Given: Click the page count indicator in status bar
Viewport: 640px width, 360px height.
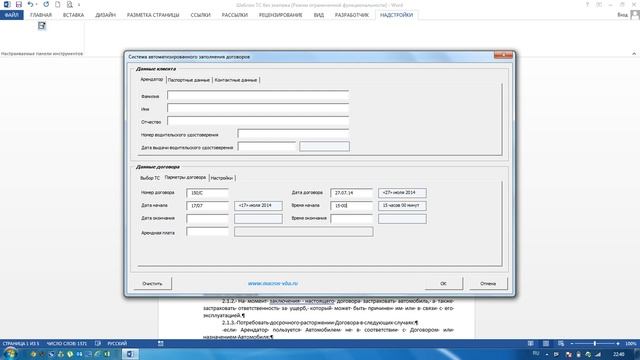Looking at the screenshot, I should click(x=21, y=344).
